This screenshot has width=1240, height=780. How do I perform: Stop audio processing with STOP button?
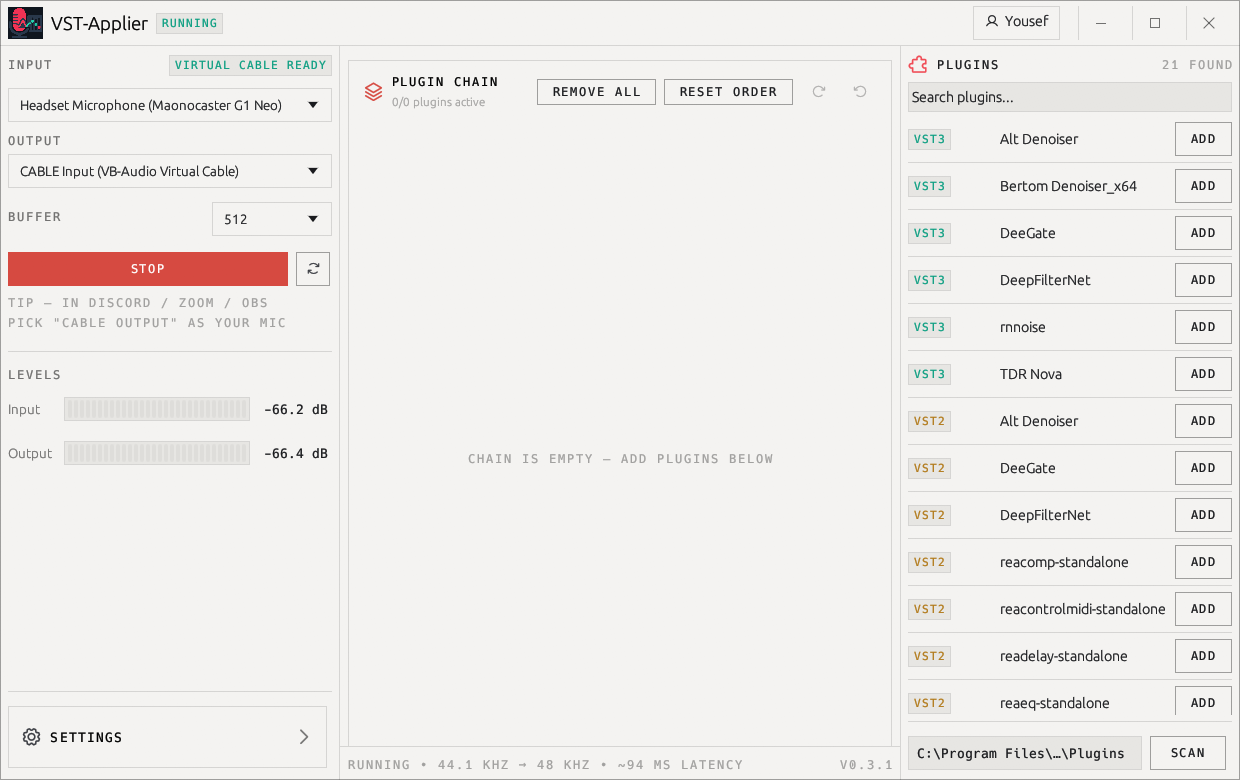click(148, 269)
